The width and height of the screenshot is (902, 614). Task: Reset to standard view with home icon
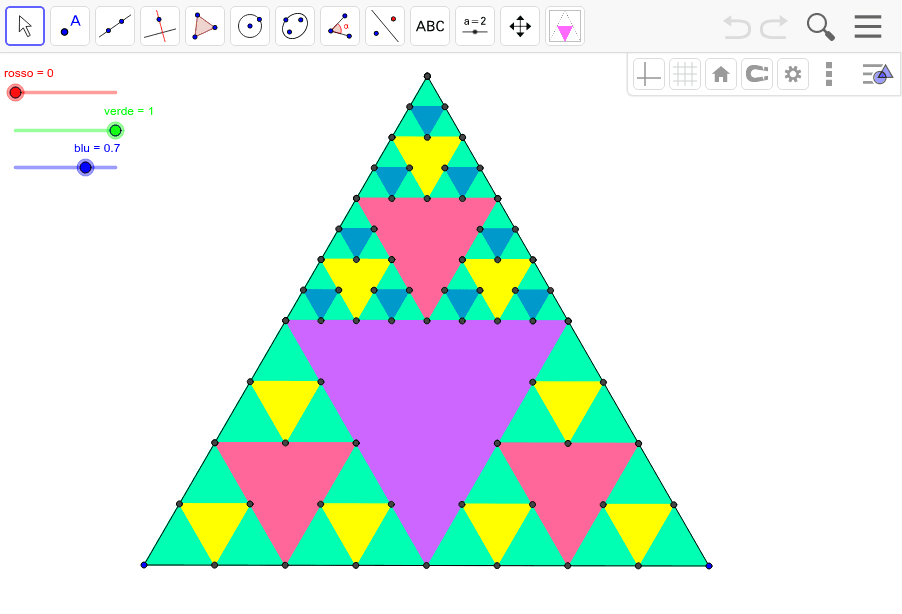pyautogui.click(x=721, y=74)
